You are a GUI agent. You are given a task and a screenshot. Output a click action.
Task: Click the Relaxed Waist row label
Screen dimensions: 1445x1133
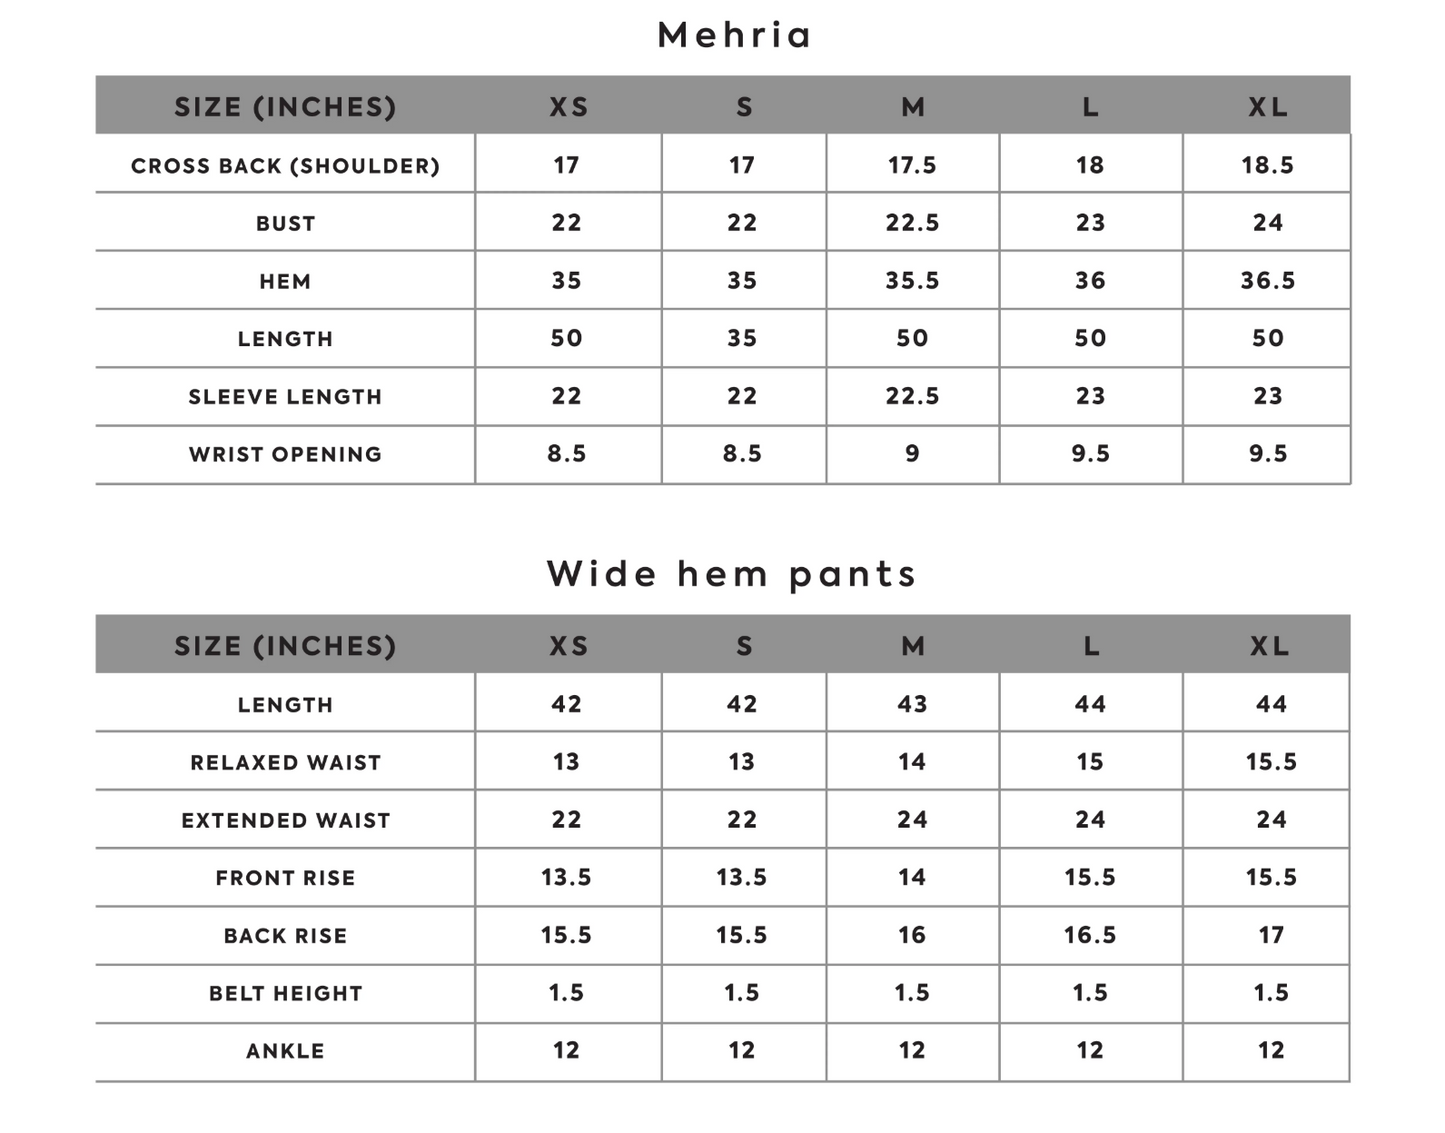click(x=285, y=763)
